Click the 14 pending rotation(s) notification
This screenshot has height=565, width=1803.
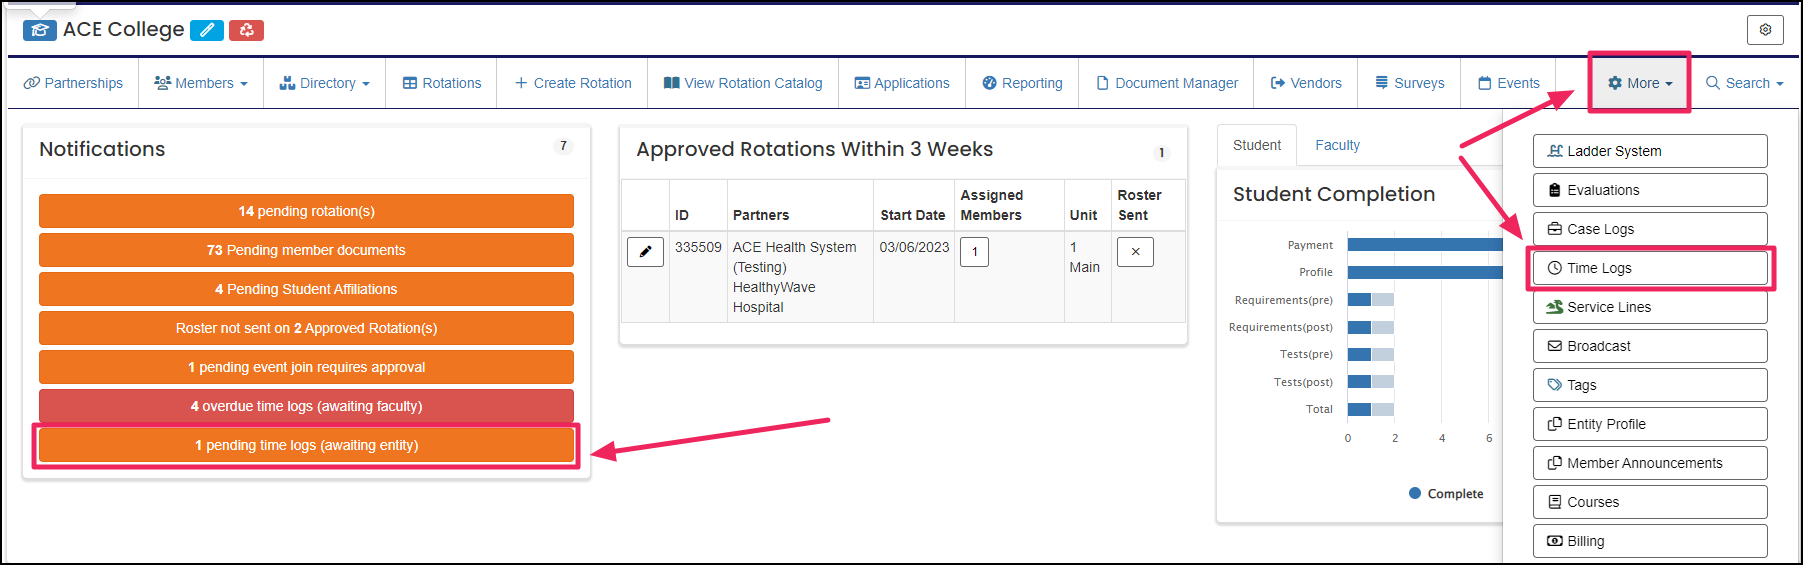[x=306, y=211]
